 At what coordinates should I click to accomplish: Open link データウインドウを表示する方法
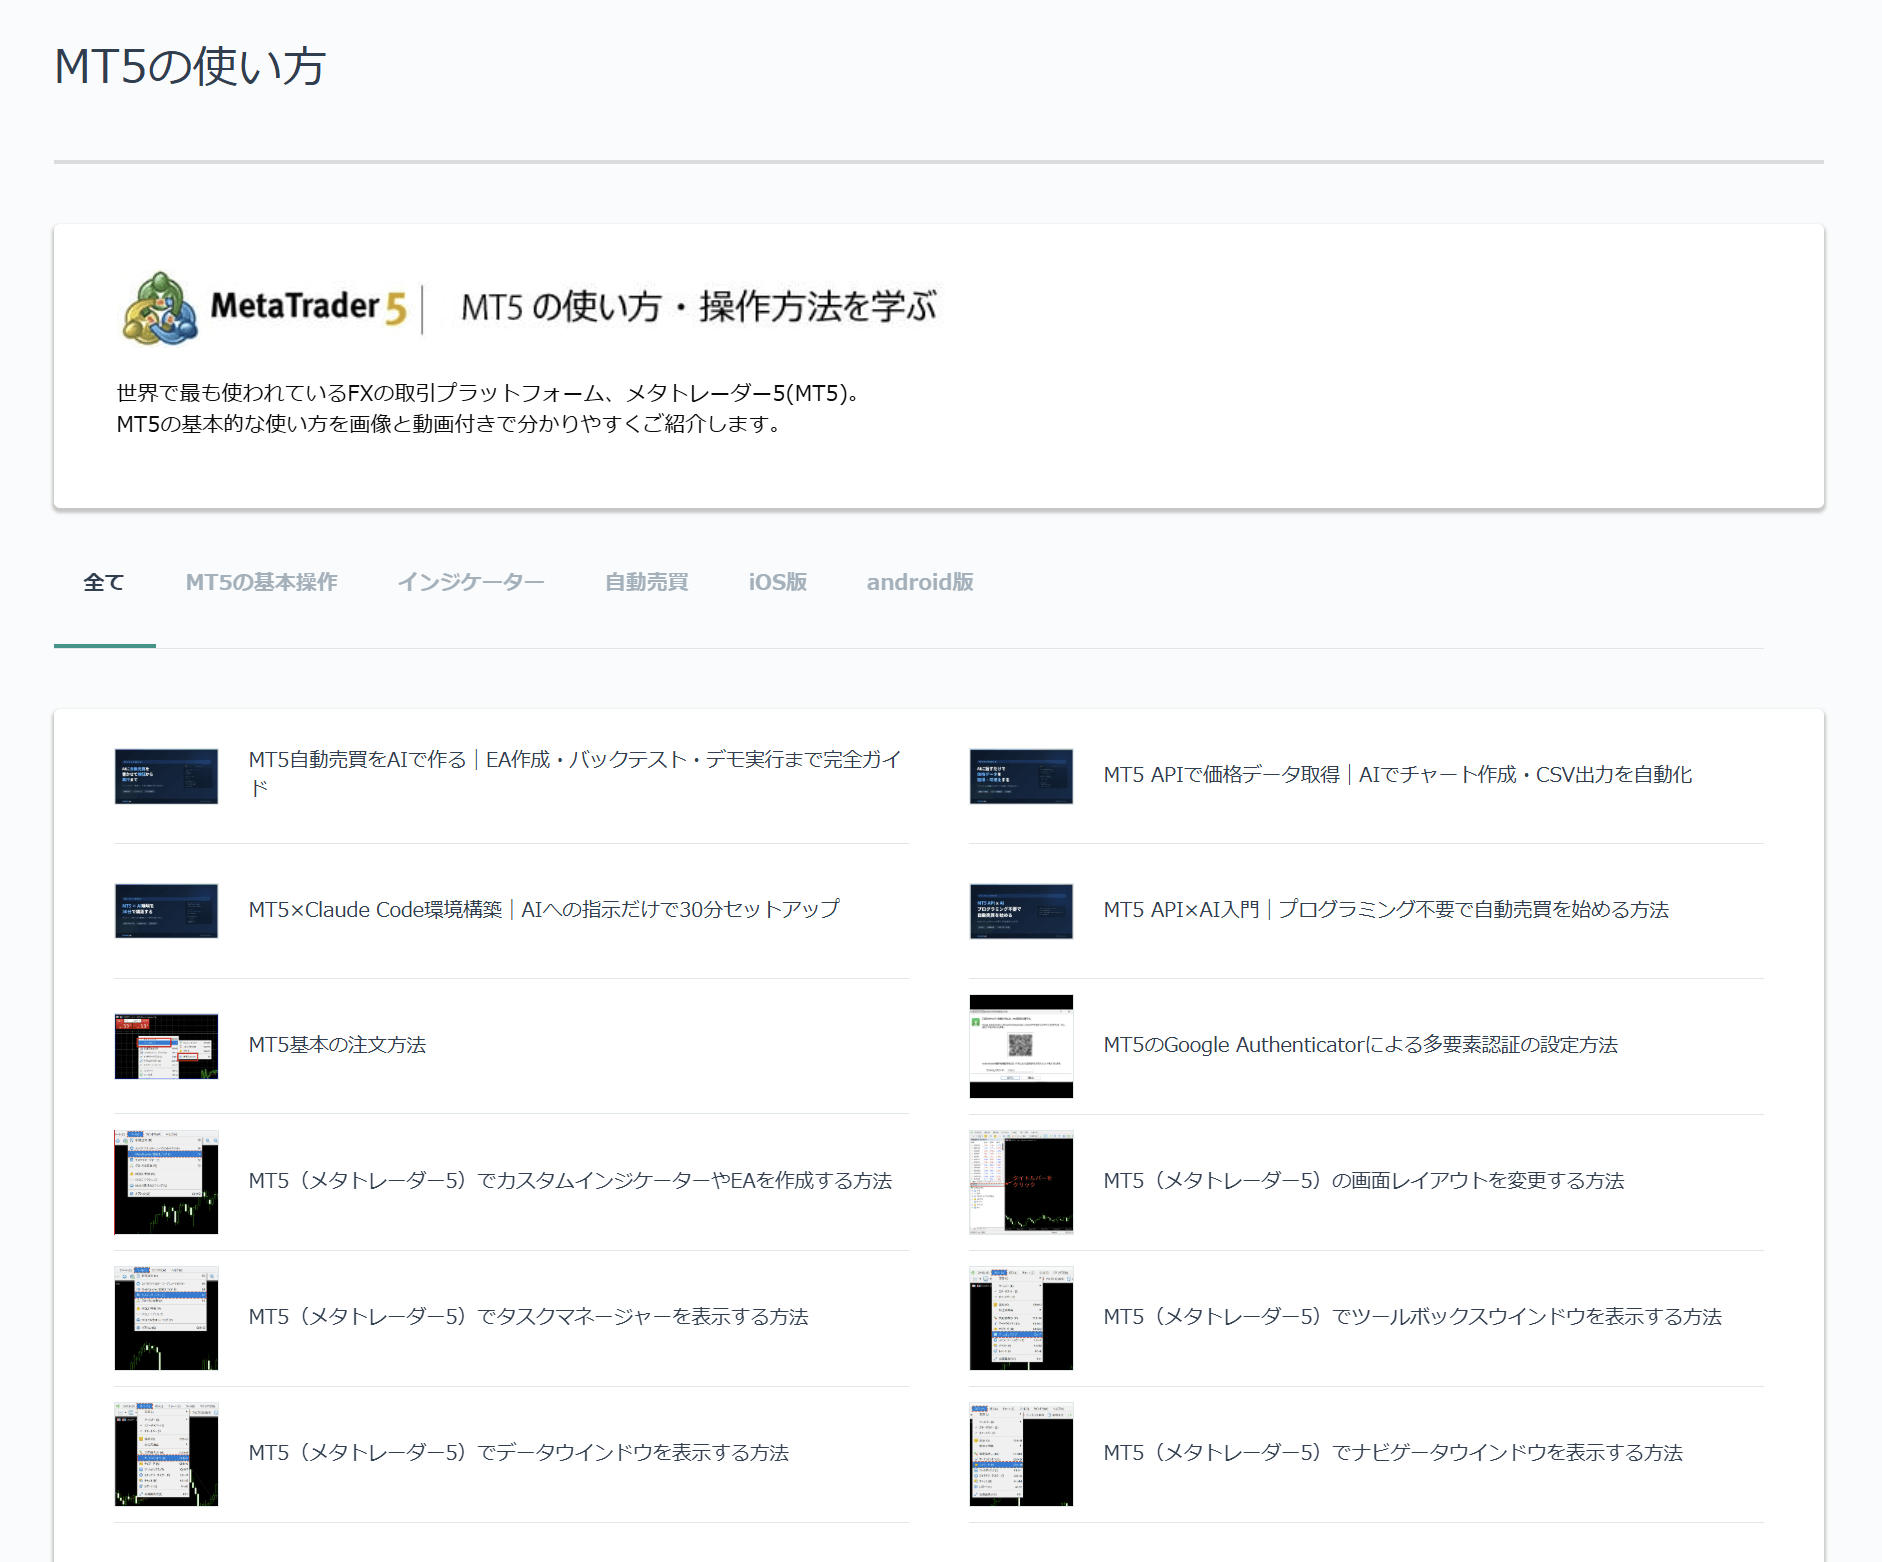(x=519, y=1453)
